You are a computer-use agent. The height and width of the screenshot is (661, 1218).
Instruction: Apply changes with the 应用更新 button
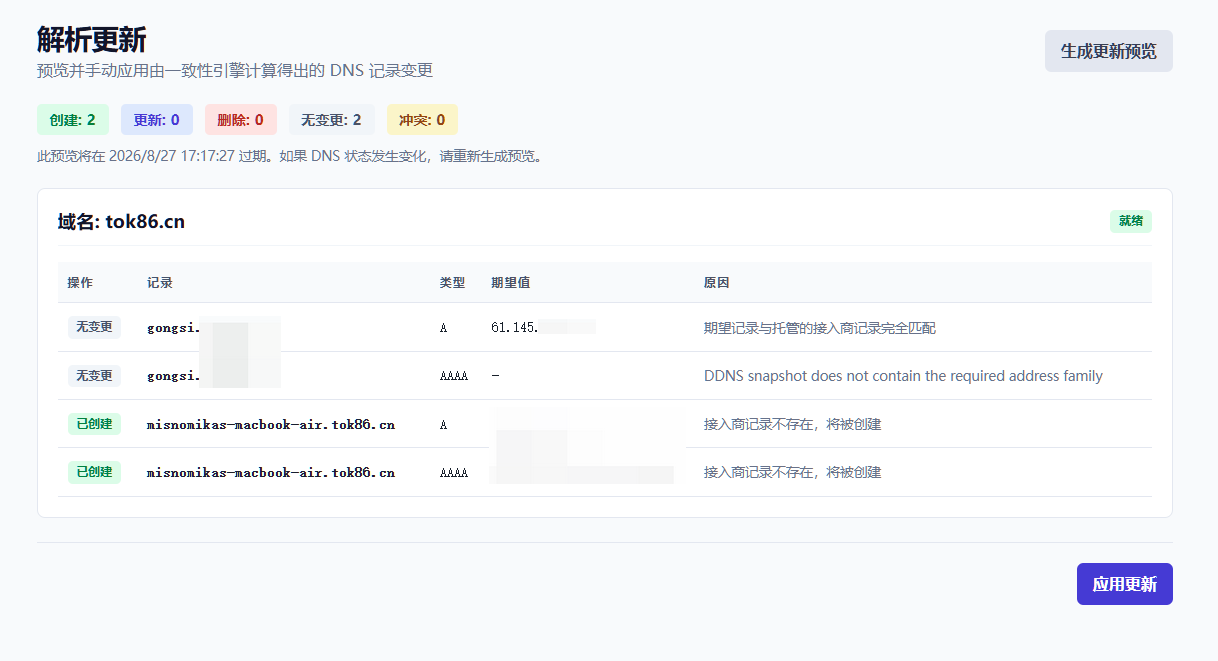[1124, 584]
